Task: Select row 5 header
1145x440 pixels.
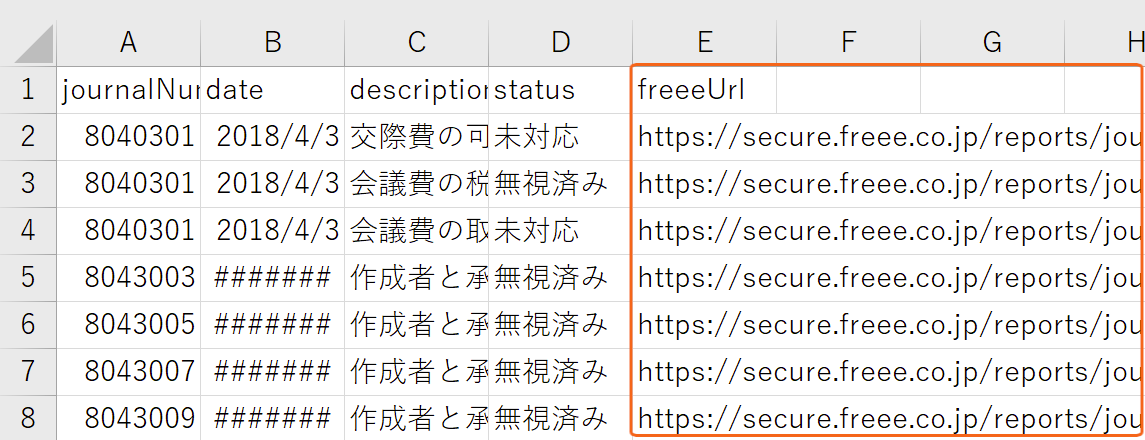Action: pos(28,278)
